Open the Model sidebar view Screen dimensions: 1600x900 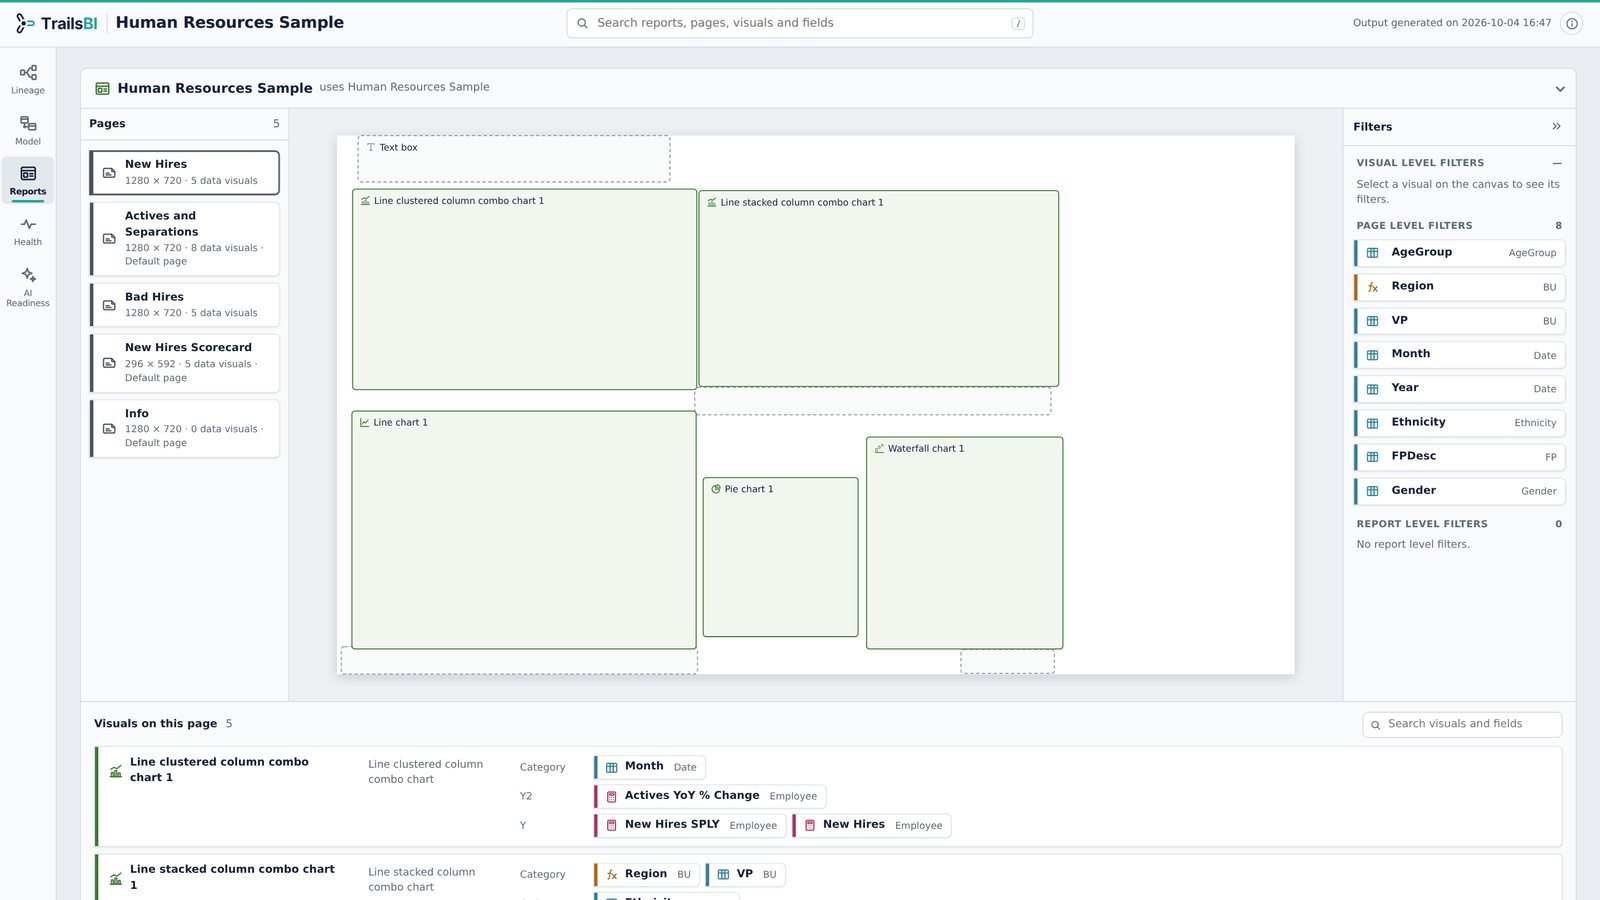coord(28,130)
